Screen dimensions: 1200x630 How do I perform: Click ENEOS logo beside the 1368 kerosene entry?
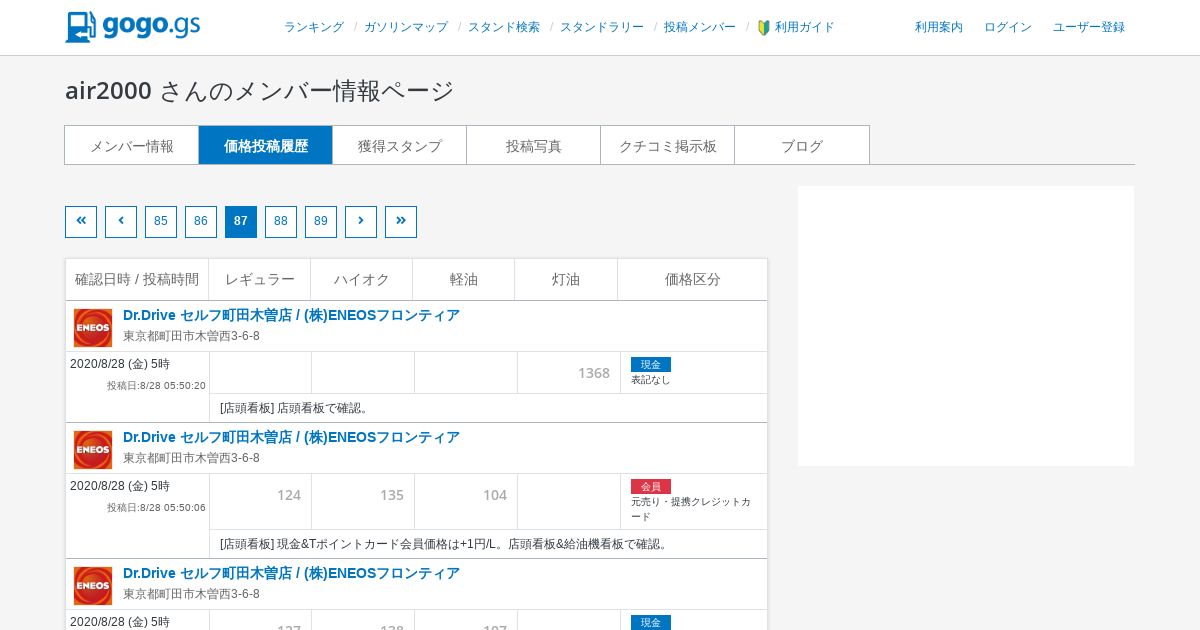[x=93, y=328]
